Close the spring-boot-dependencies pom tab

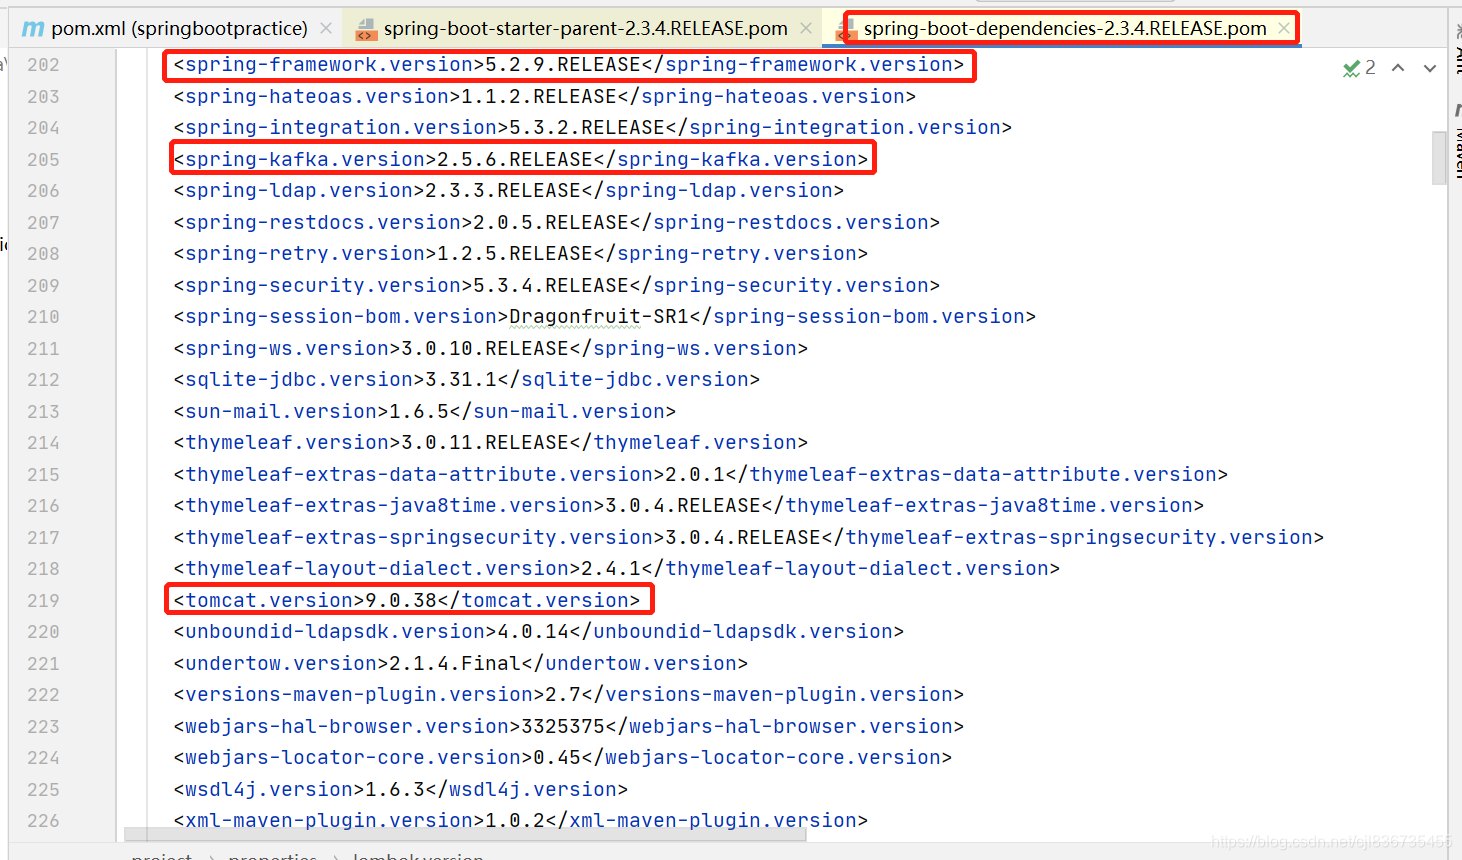[x=1284, y=28]
